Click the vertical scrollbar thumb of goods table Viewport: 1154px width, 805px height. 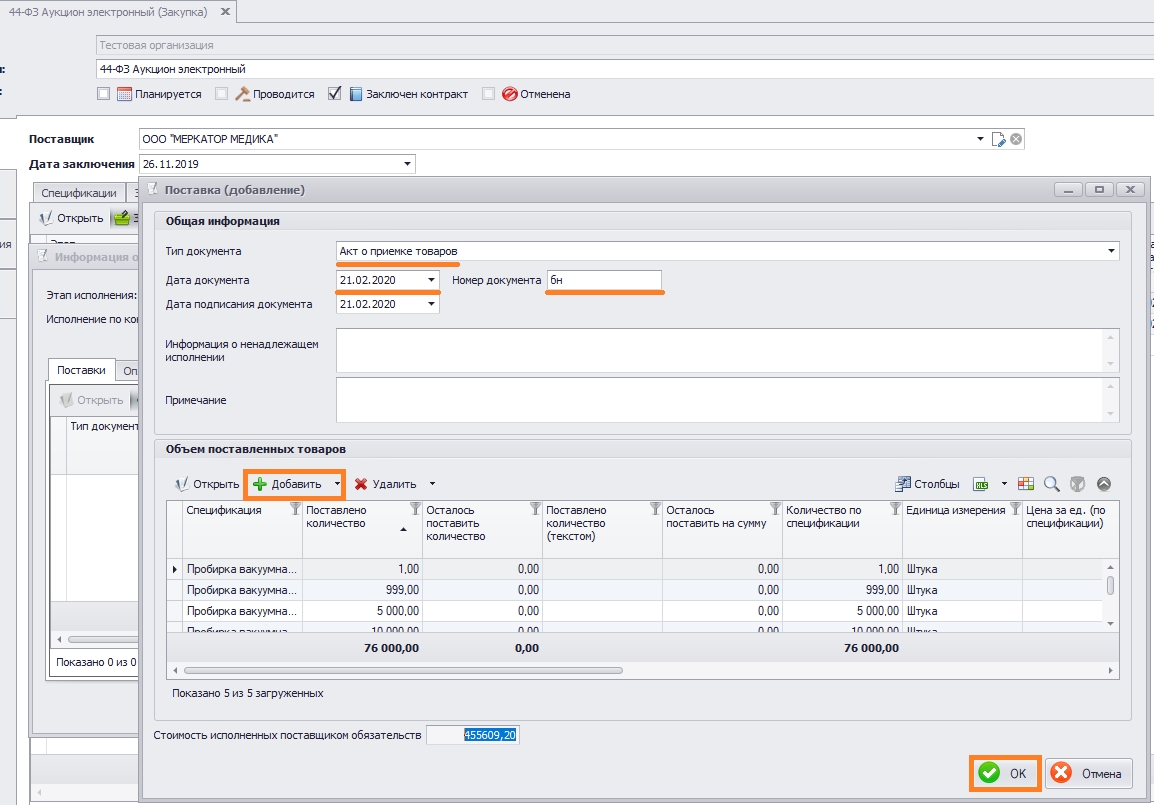1110,585
